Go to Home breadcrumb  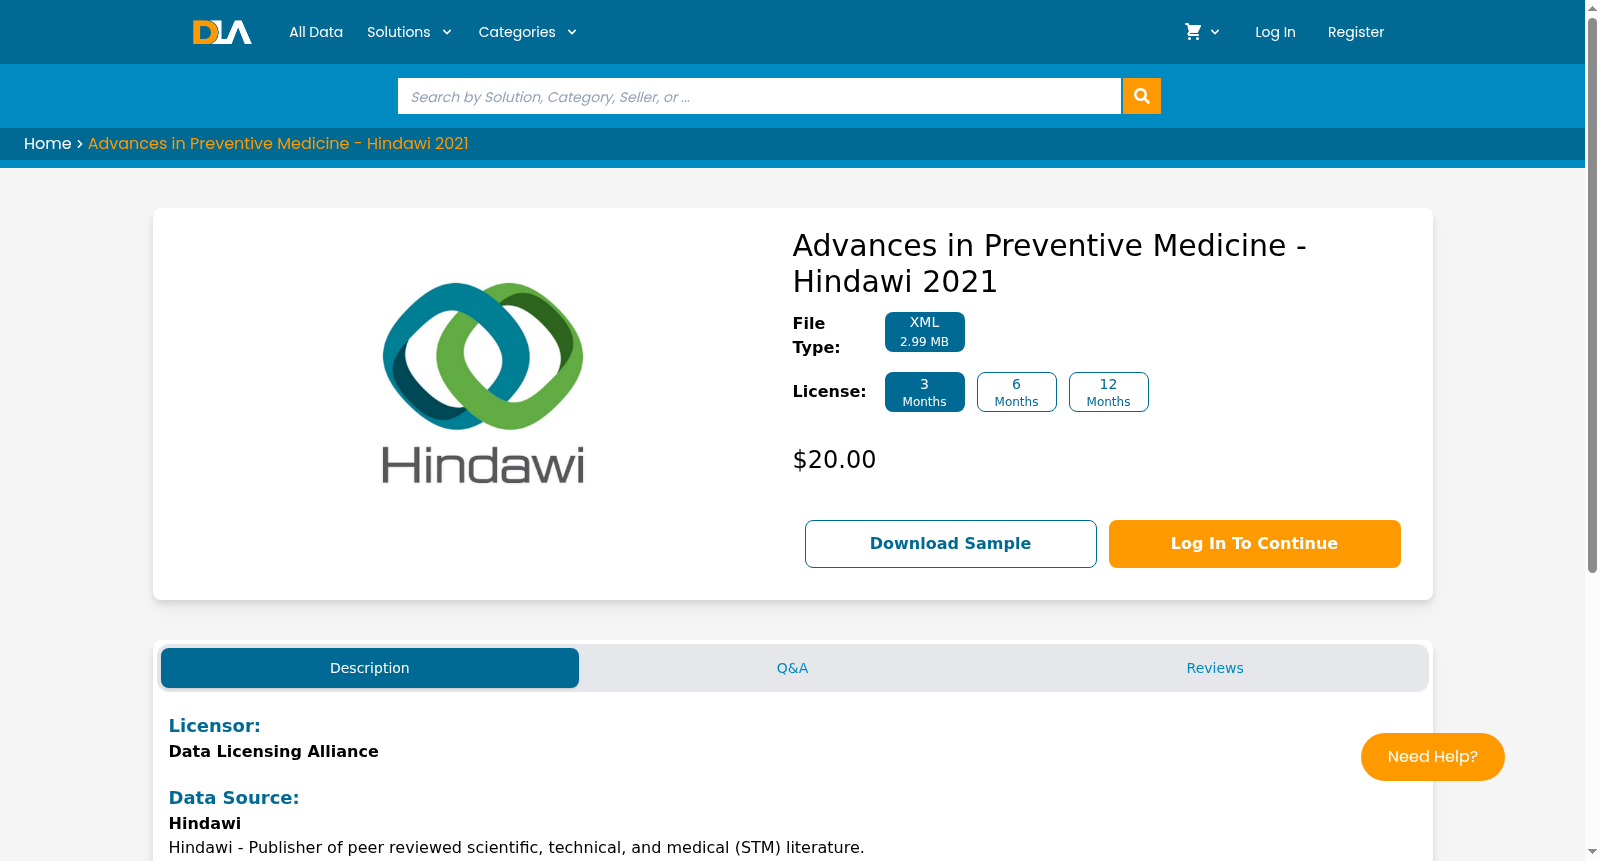(47, 144)
